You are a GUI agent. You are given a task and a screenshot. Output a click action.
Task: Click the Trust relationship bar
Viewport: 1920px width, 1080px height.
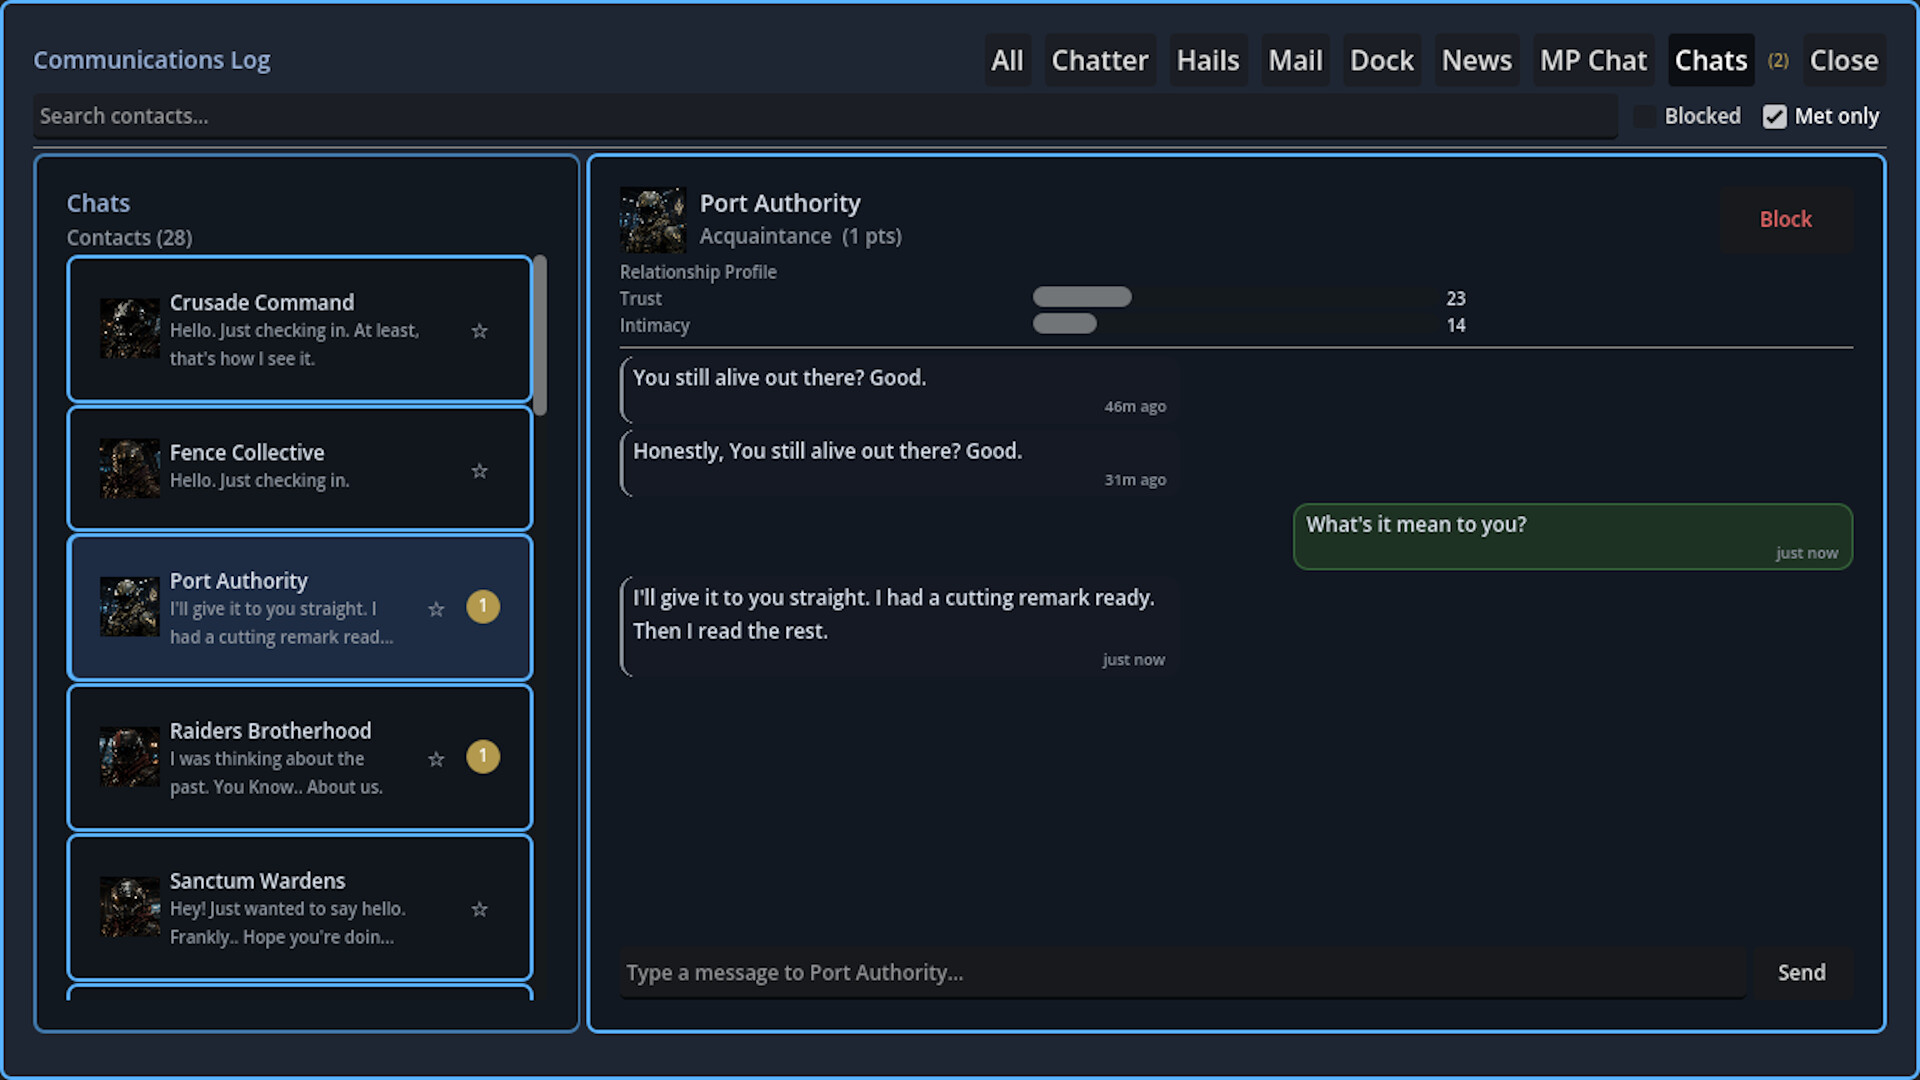tap(1235, 297)
